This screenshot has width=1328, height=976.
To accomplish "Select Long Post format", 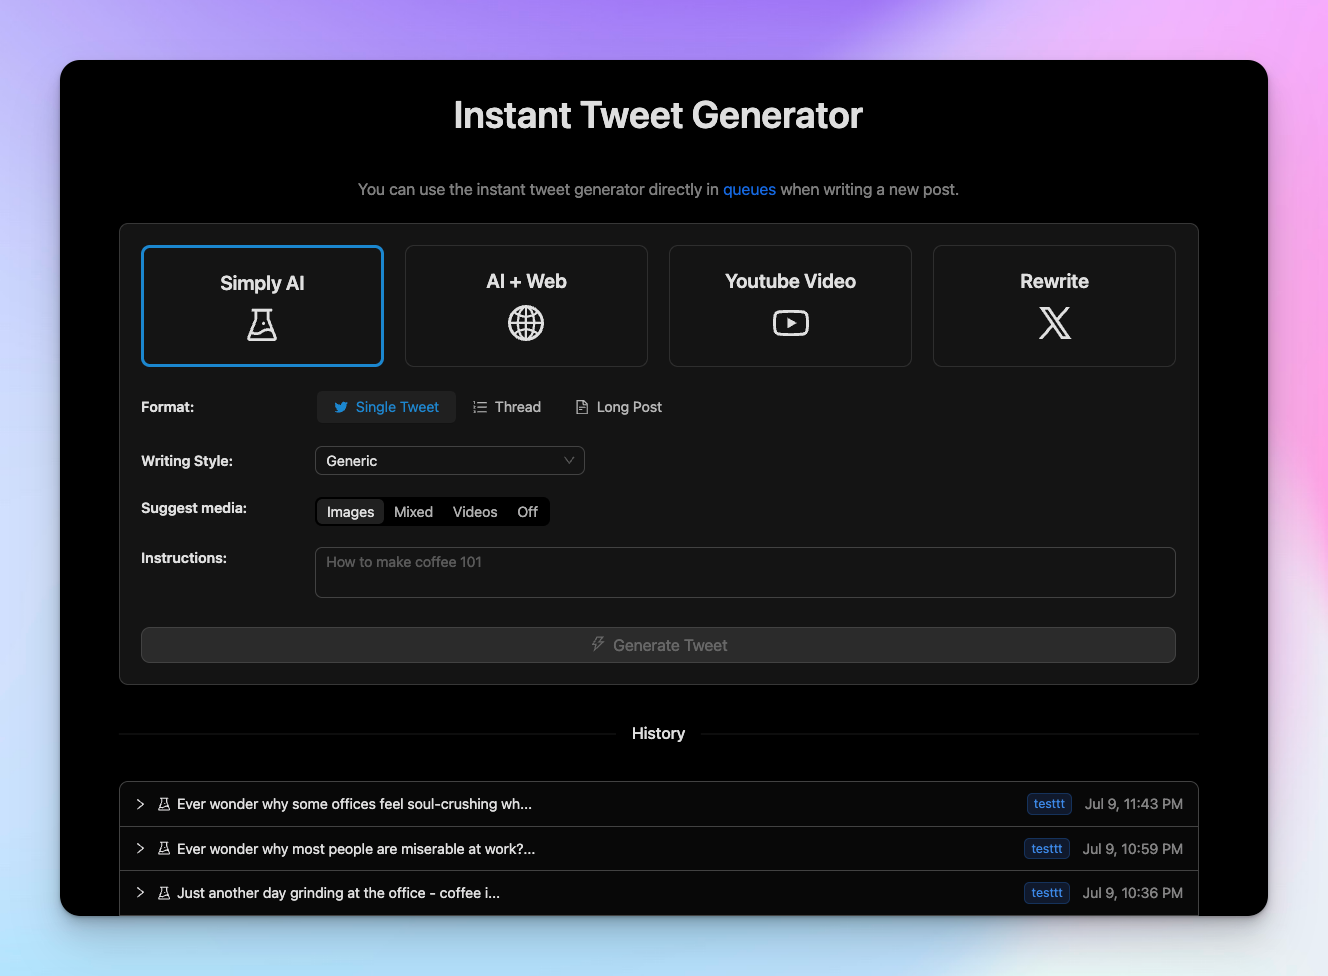I will click(619, 407).
